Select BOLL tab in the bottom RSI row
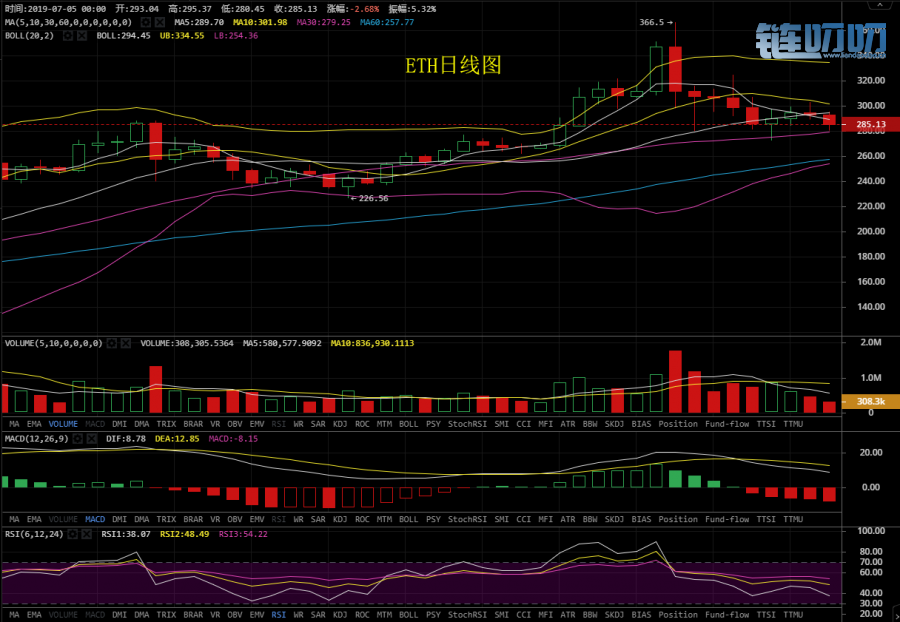This screenshot has width=900, height=622. 408,615
